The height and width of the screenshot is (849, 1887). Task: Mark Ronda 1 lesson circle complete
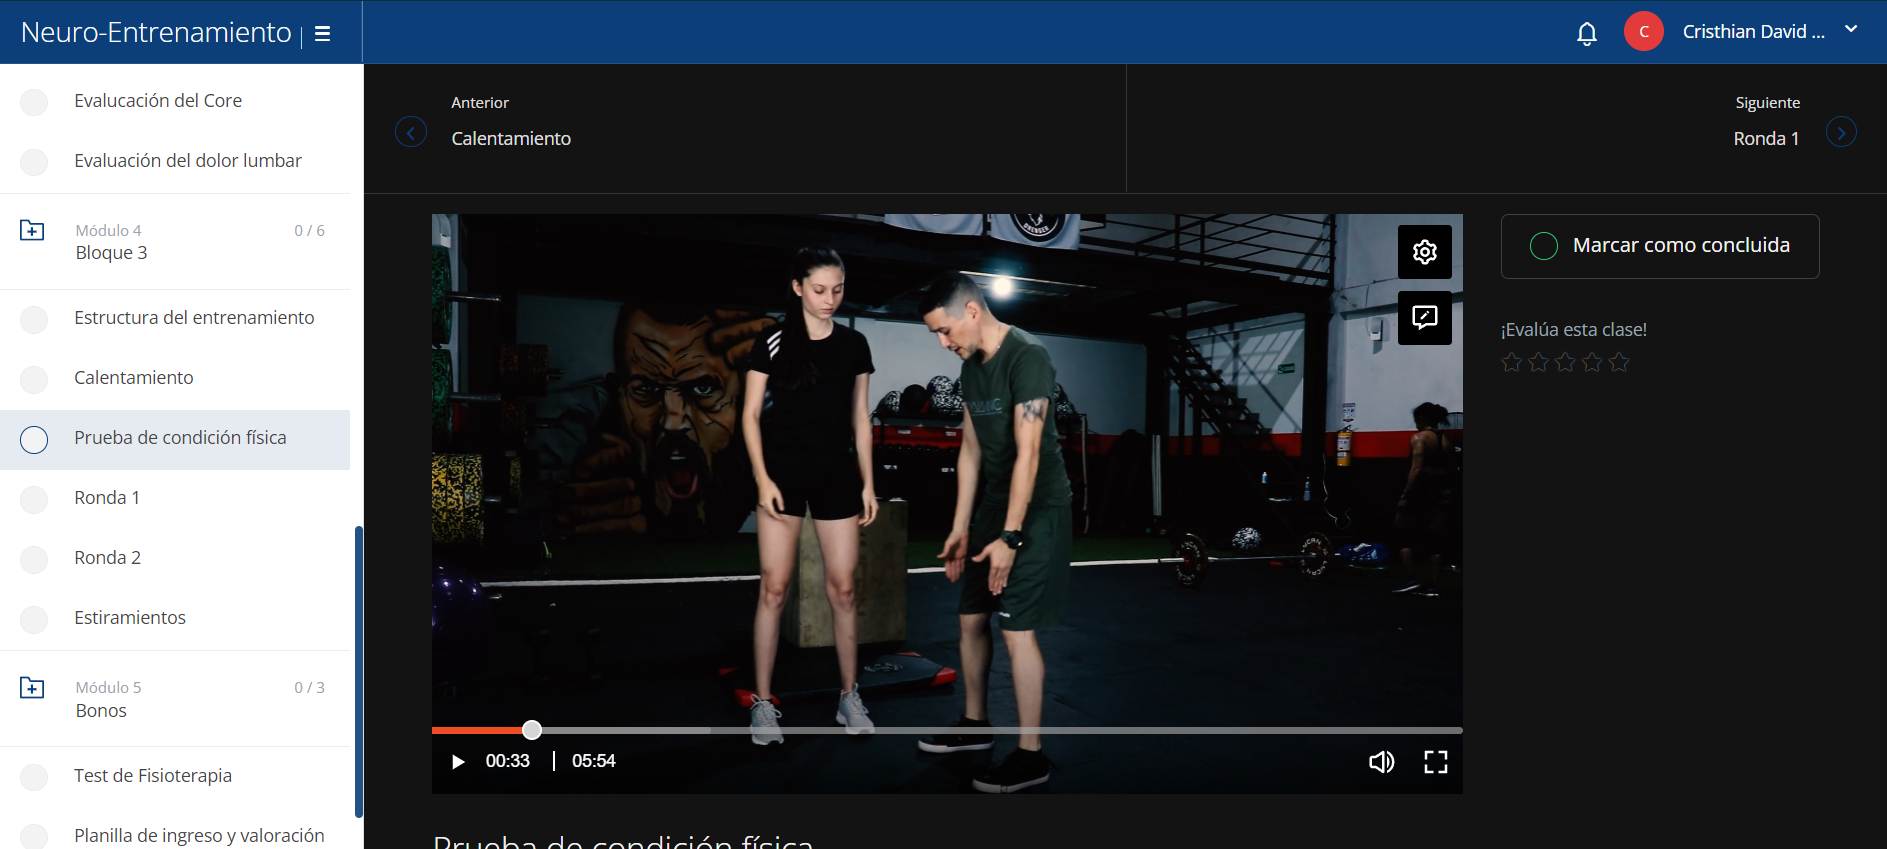(x=34, y=499)
